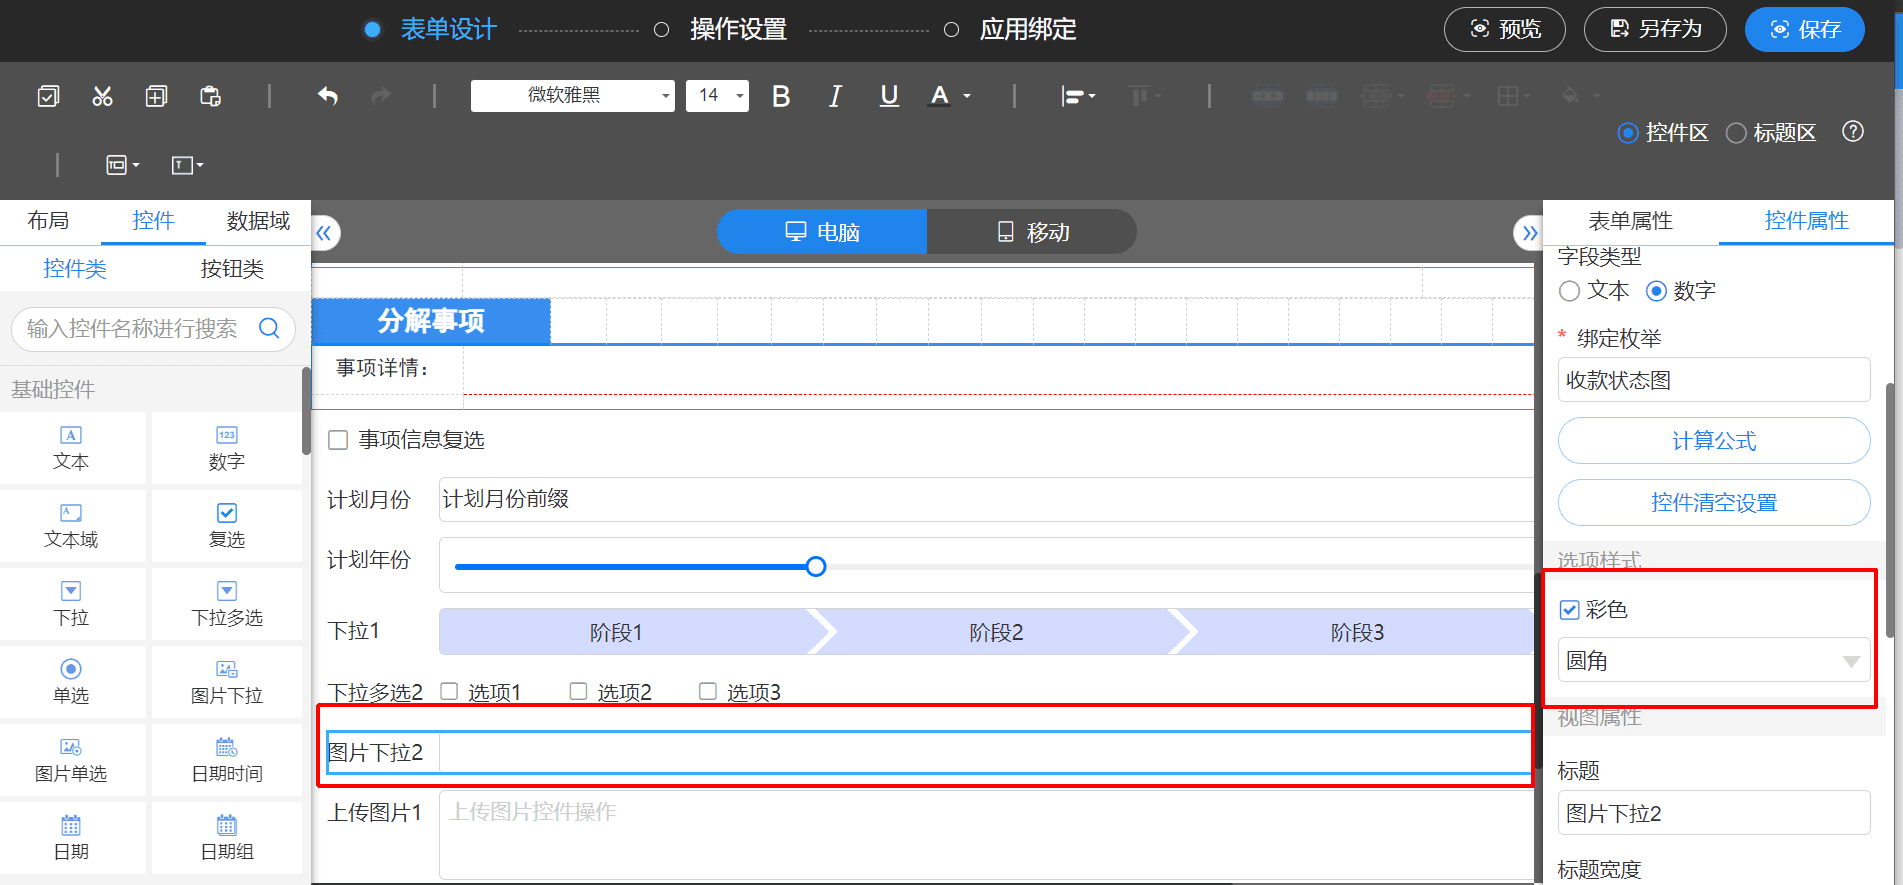The height and width of the screenshot is (885, 1903).
Task: Choose 文本 field type radio
Action: pos(1569,291)
